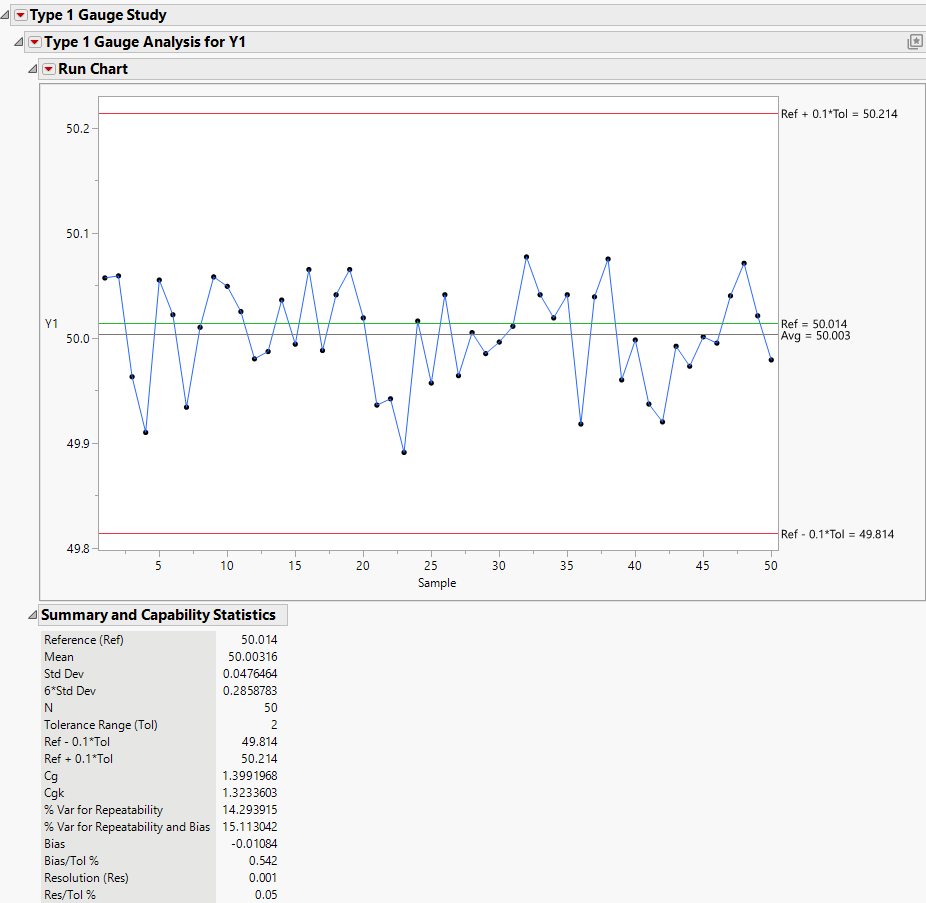Collapse the Summary and Capability Statistics section
Screen dimensions: 926x903
click(33, 614)
